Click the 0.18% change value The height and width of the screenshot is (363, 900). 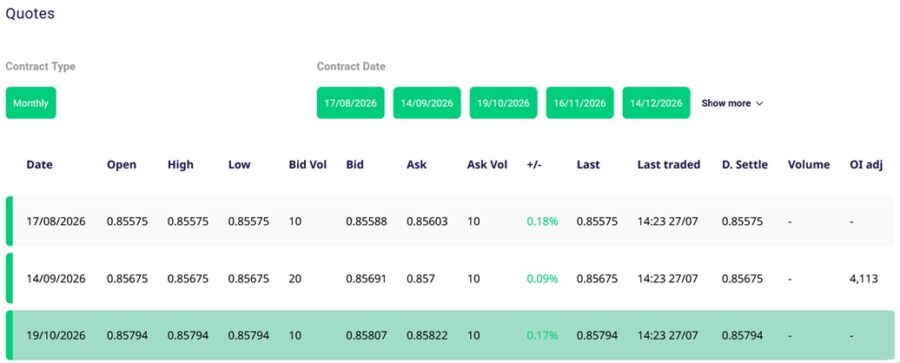pyautogui.click(x=542, y=221)
